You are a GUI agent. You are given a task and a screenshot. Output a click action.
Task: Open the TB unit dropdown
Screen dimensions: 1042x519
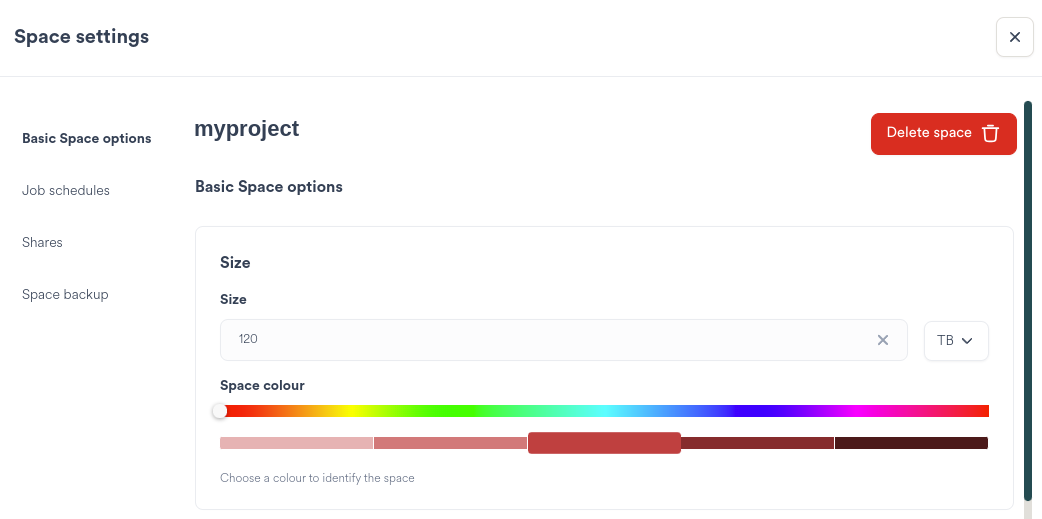[x=955, y=340]
